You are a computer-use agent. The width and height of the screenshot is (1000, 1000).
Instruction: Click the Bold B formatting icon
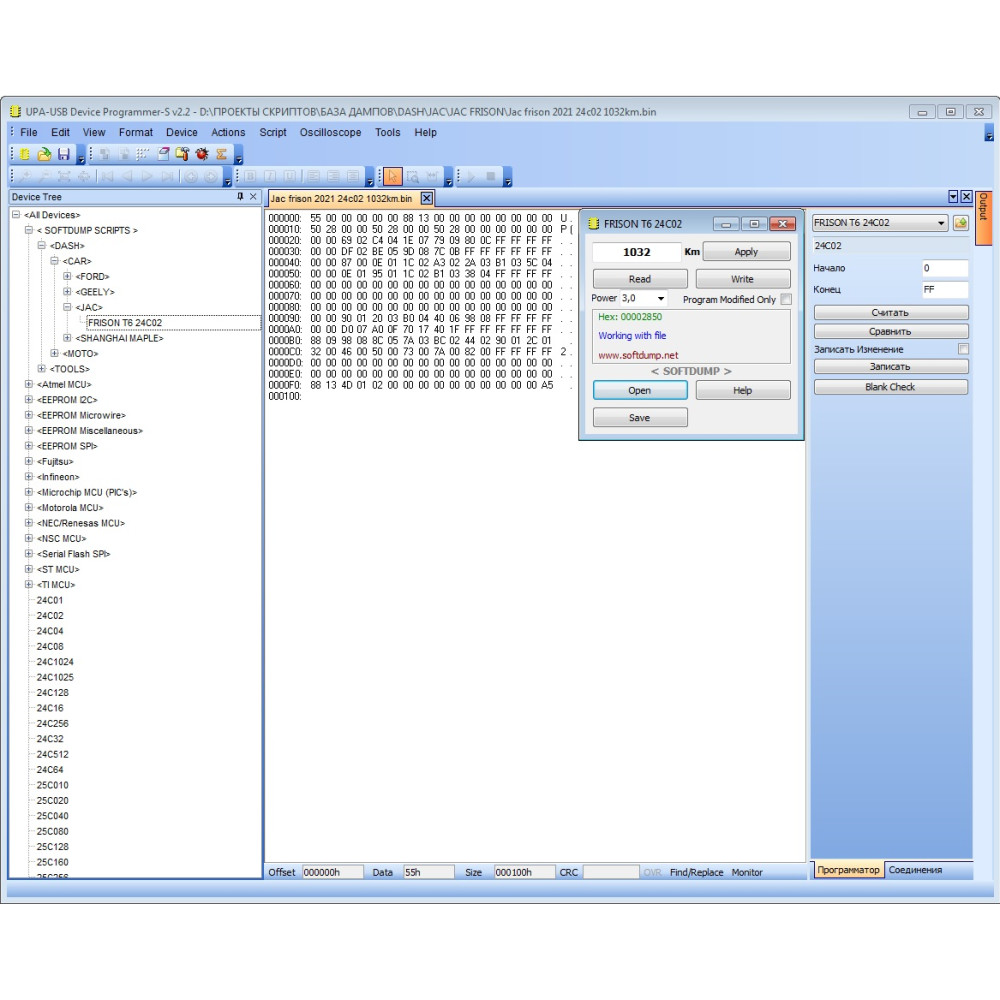click(250, 176)
